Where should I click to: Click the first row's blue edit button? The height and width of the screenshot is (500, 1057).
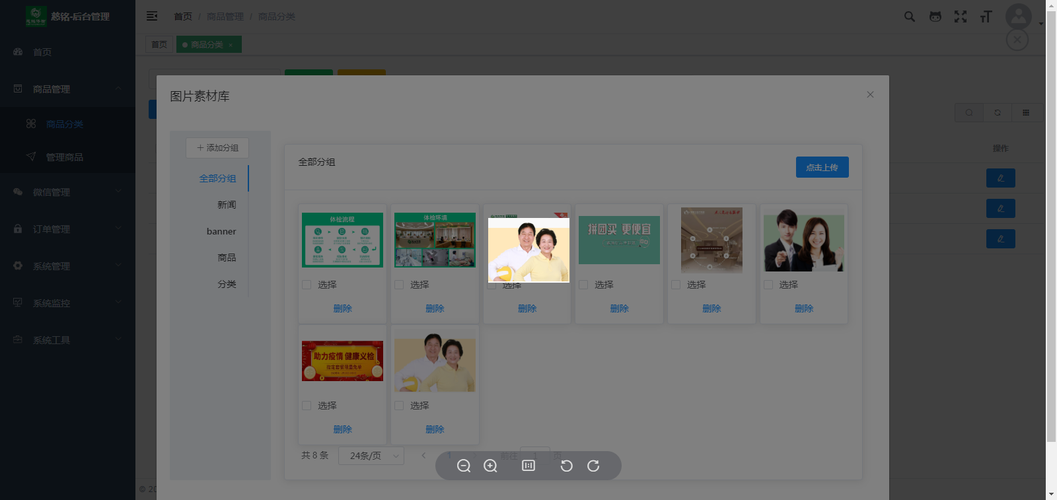click(1000, 178)
